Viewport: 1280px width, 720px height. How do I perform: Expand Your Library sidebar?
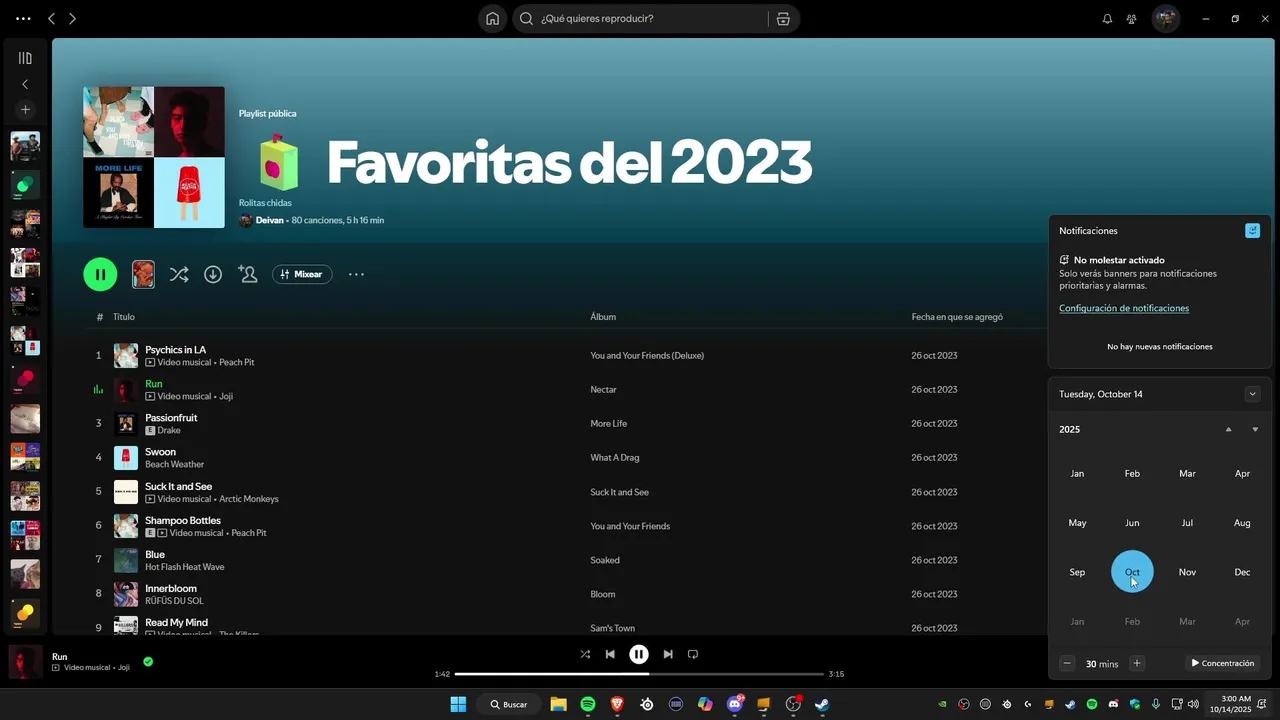(x=25, y=58)
